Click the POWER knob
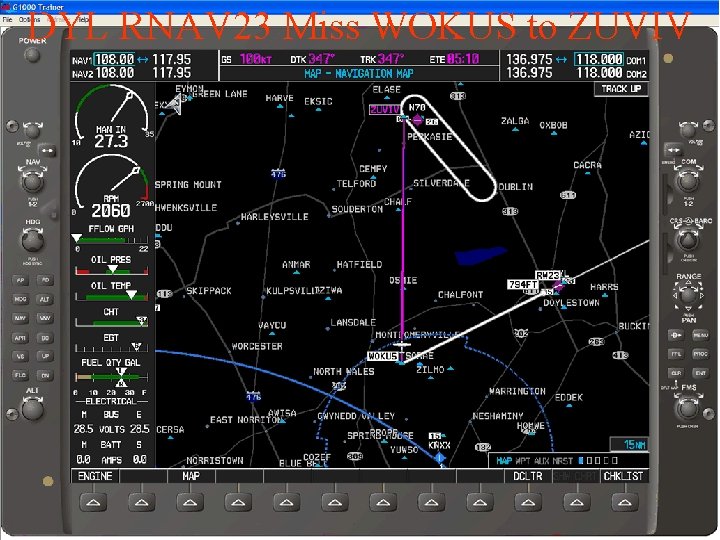720x540 pixels. pos(32,56)
